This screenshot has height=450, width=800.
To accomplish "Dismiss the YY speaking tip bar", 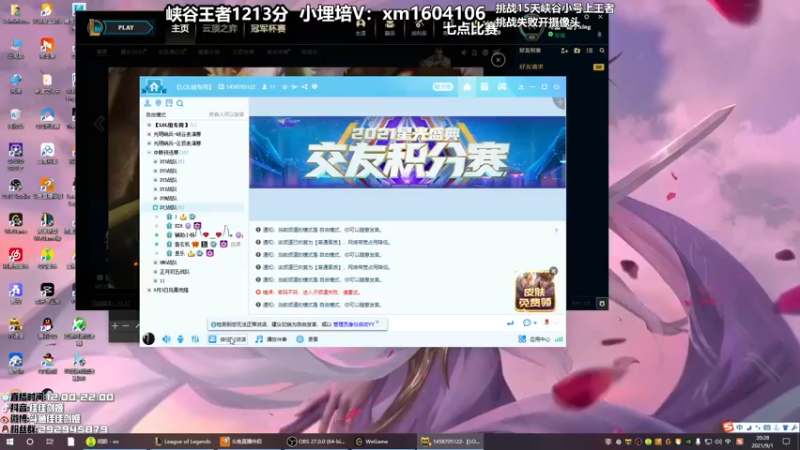I will 378,322.
